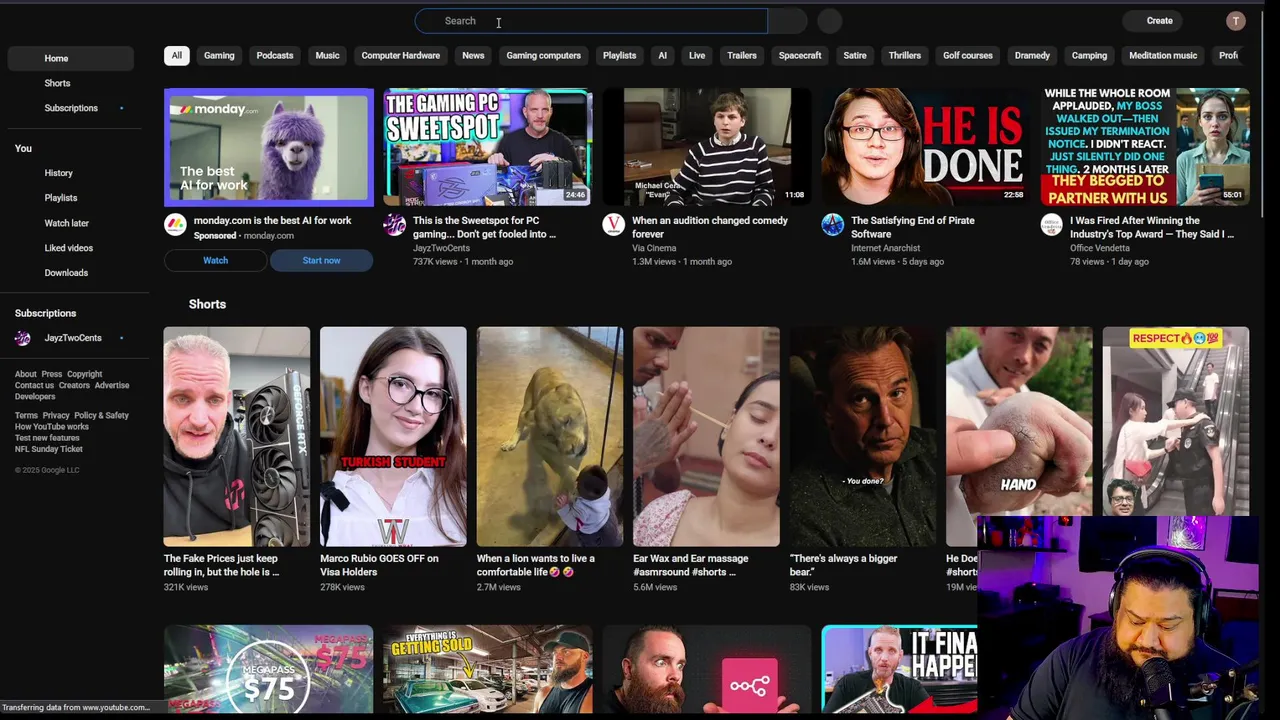Open Watch later list
The width and height of the screenshot is (1280, 720).
[70, 223]
